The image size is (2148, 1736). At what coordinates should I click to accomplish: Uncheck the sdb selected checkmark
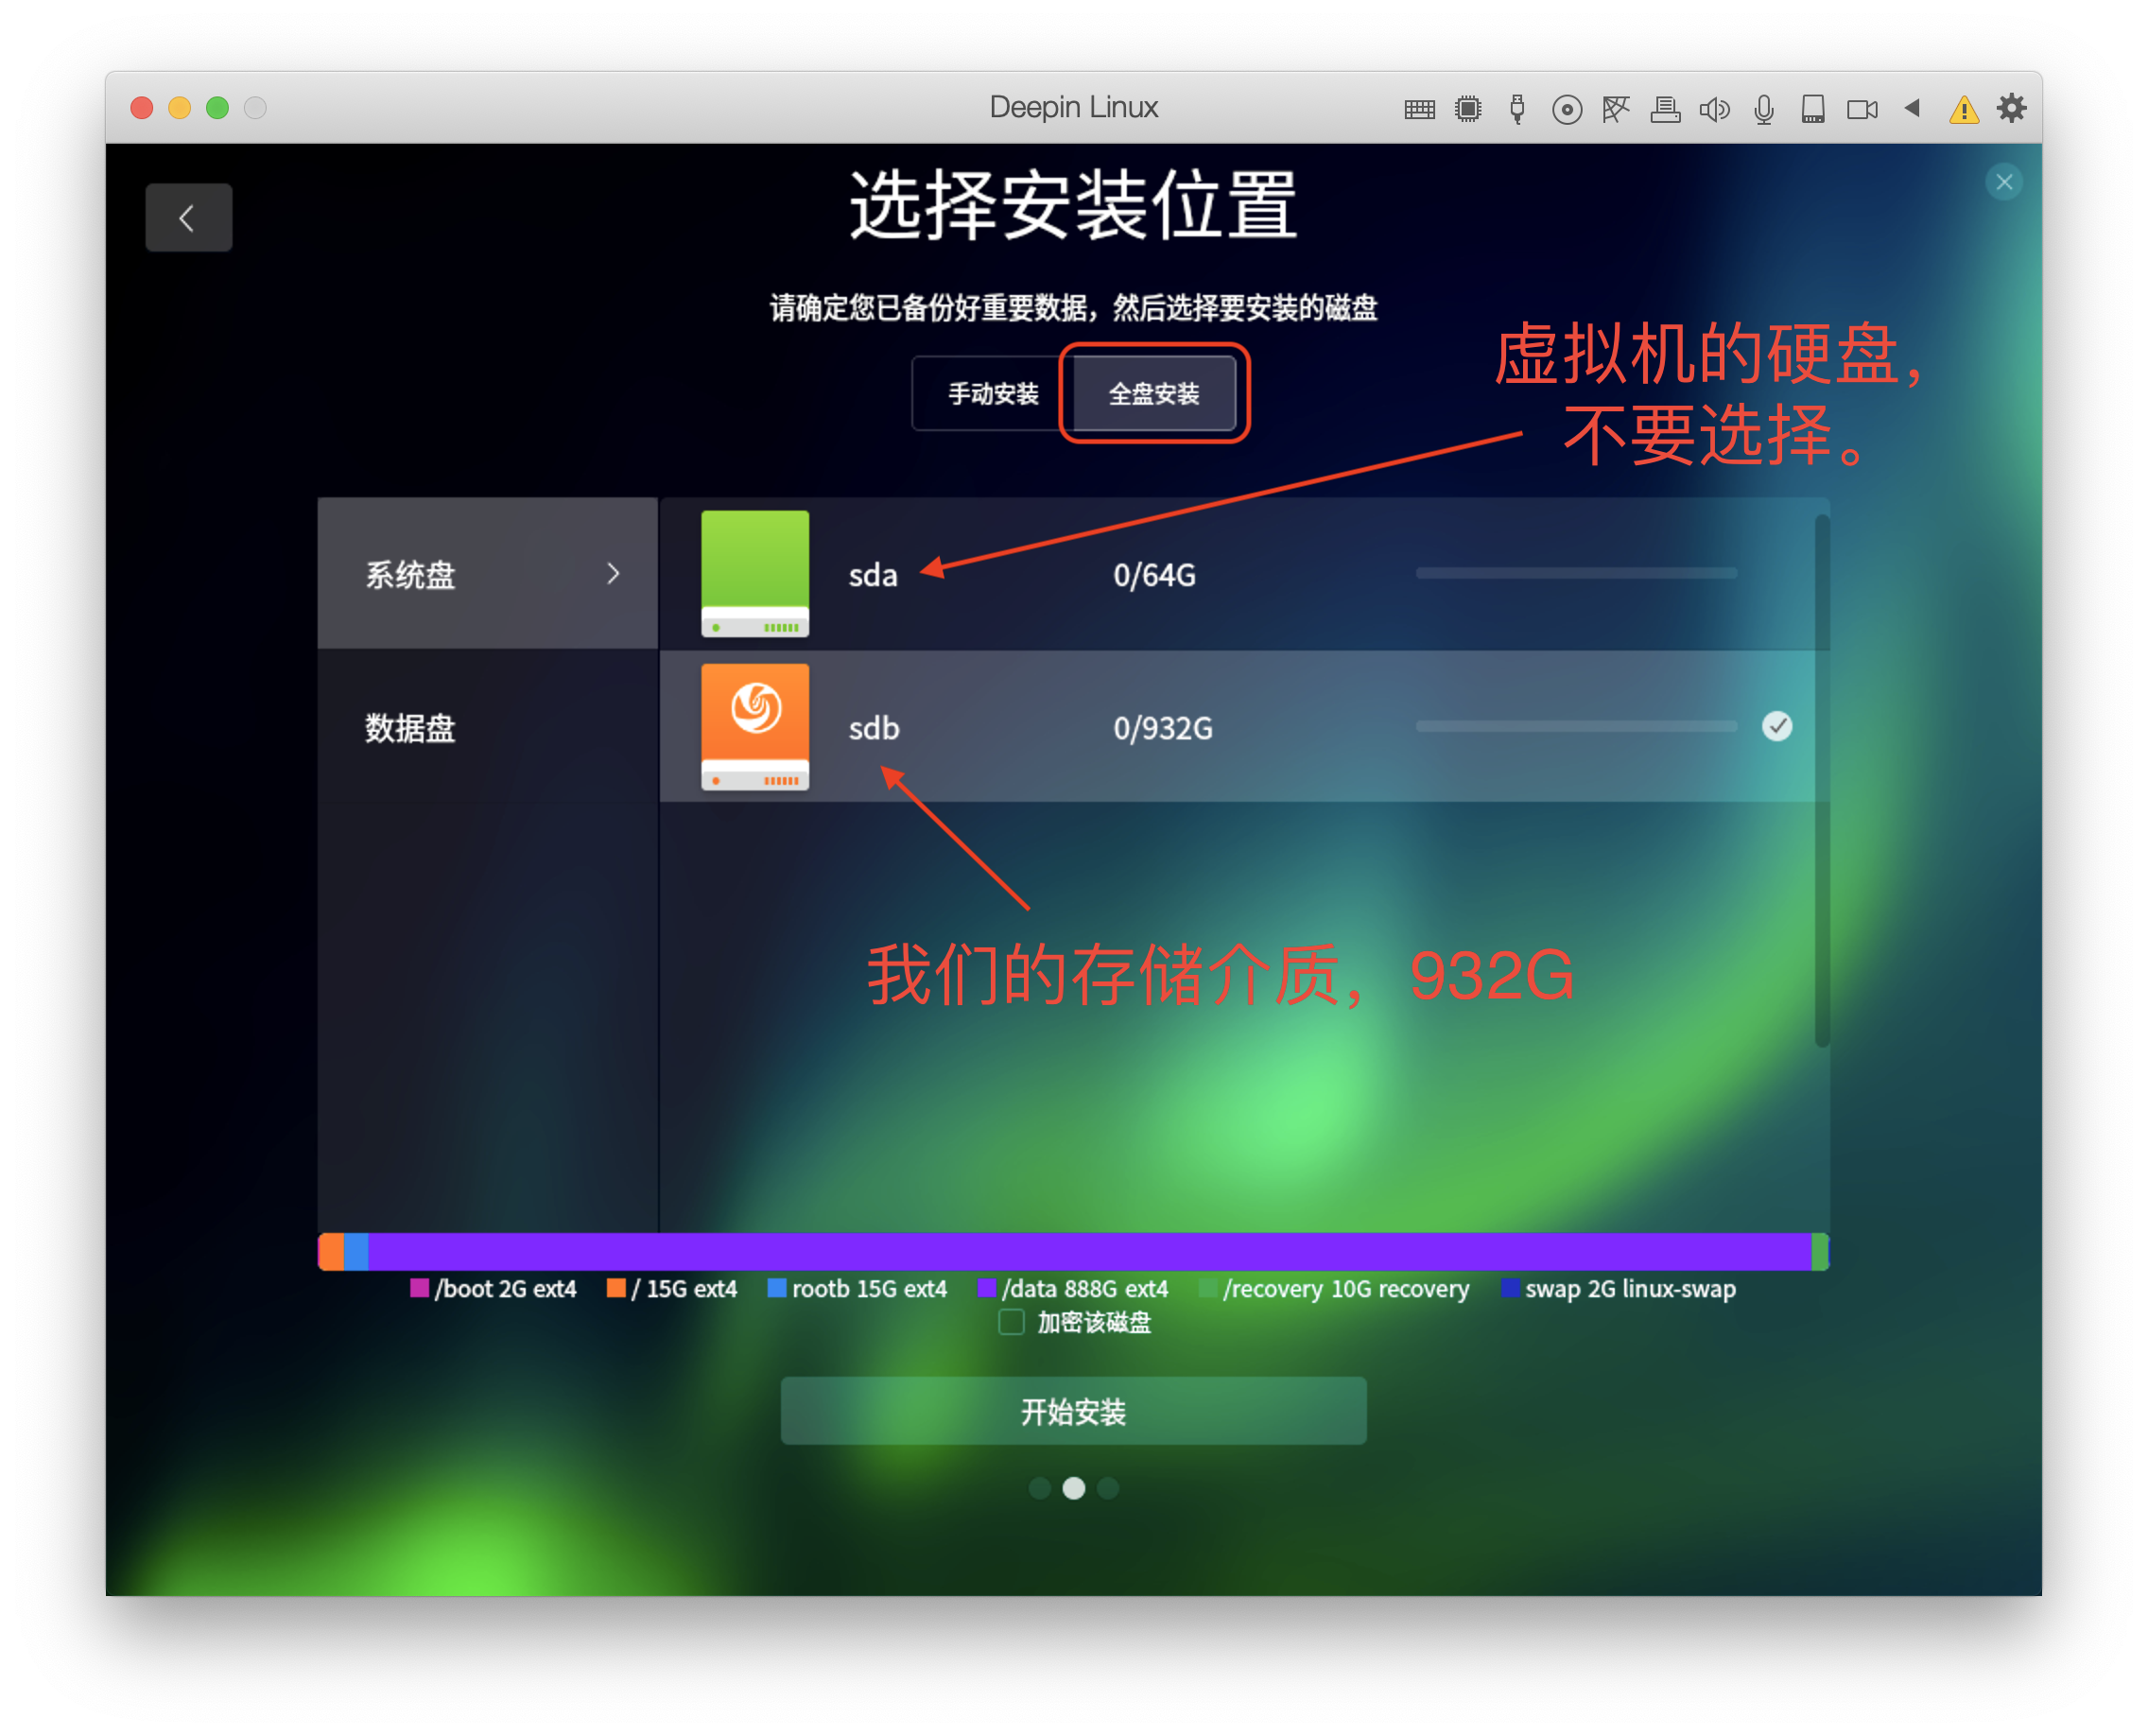[1777, 726]
